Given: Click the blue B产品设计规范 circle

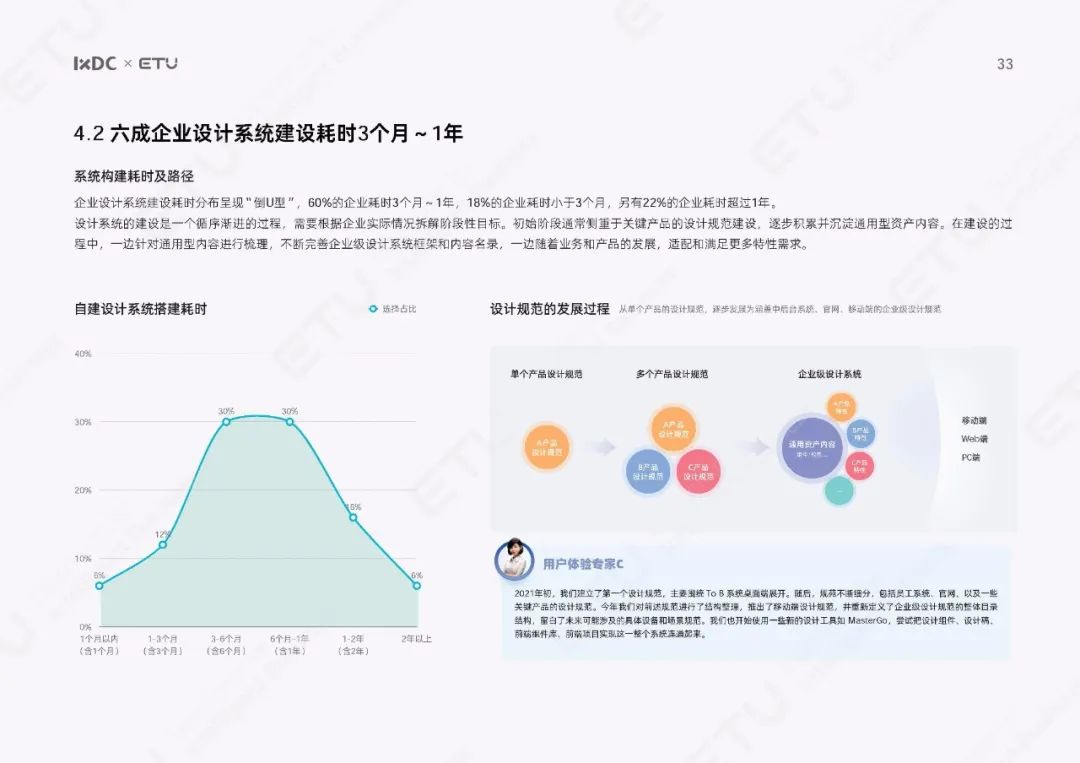Looking at the screenshot, I should [x=647, y=472].
